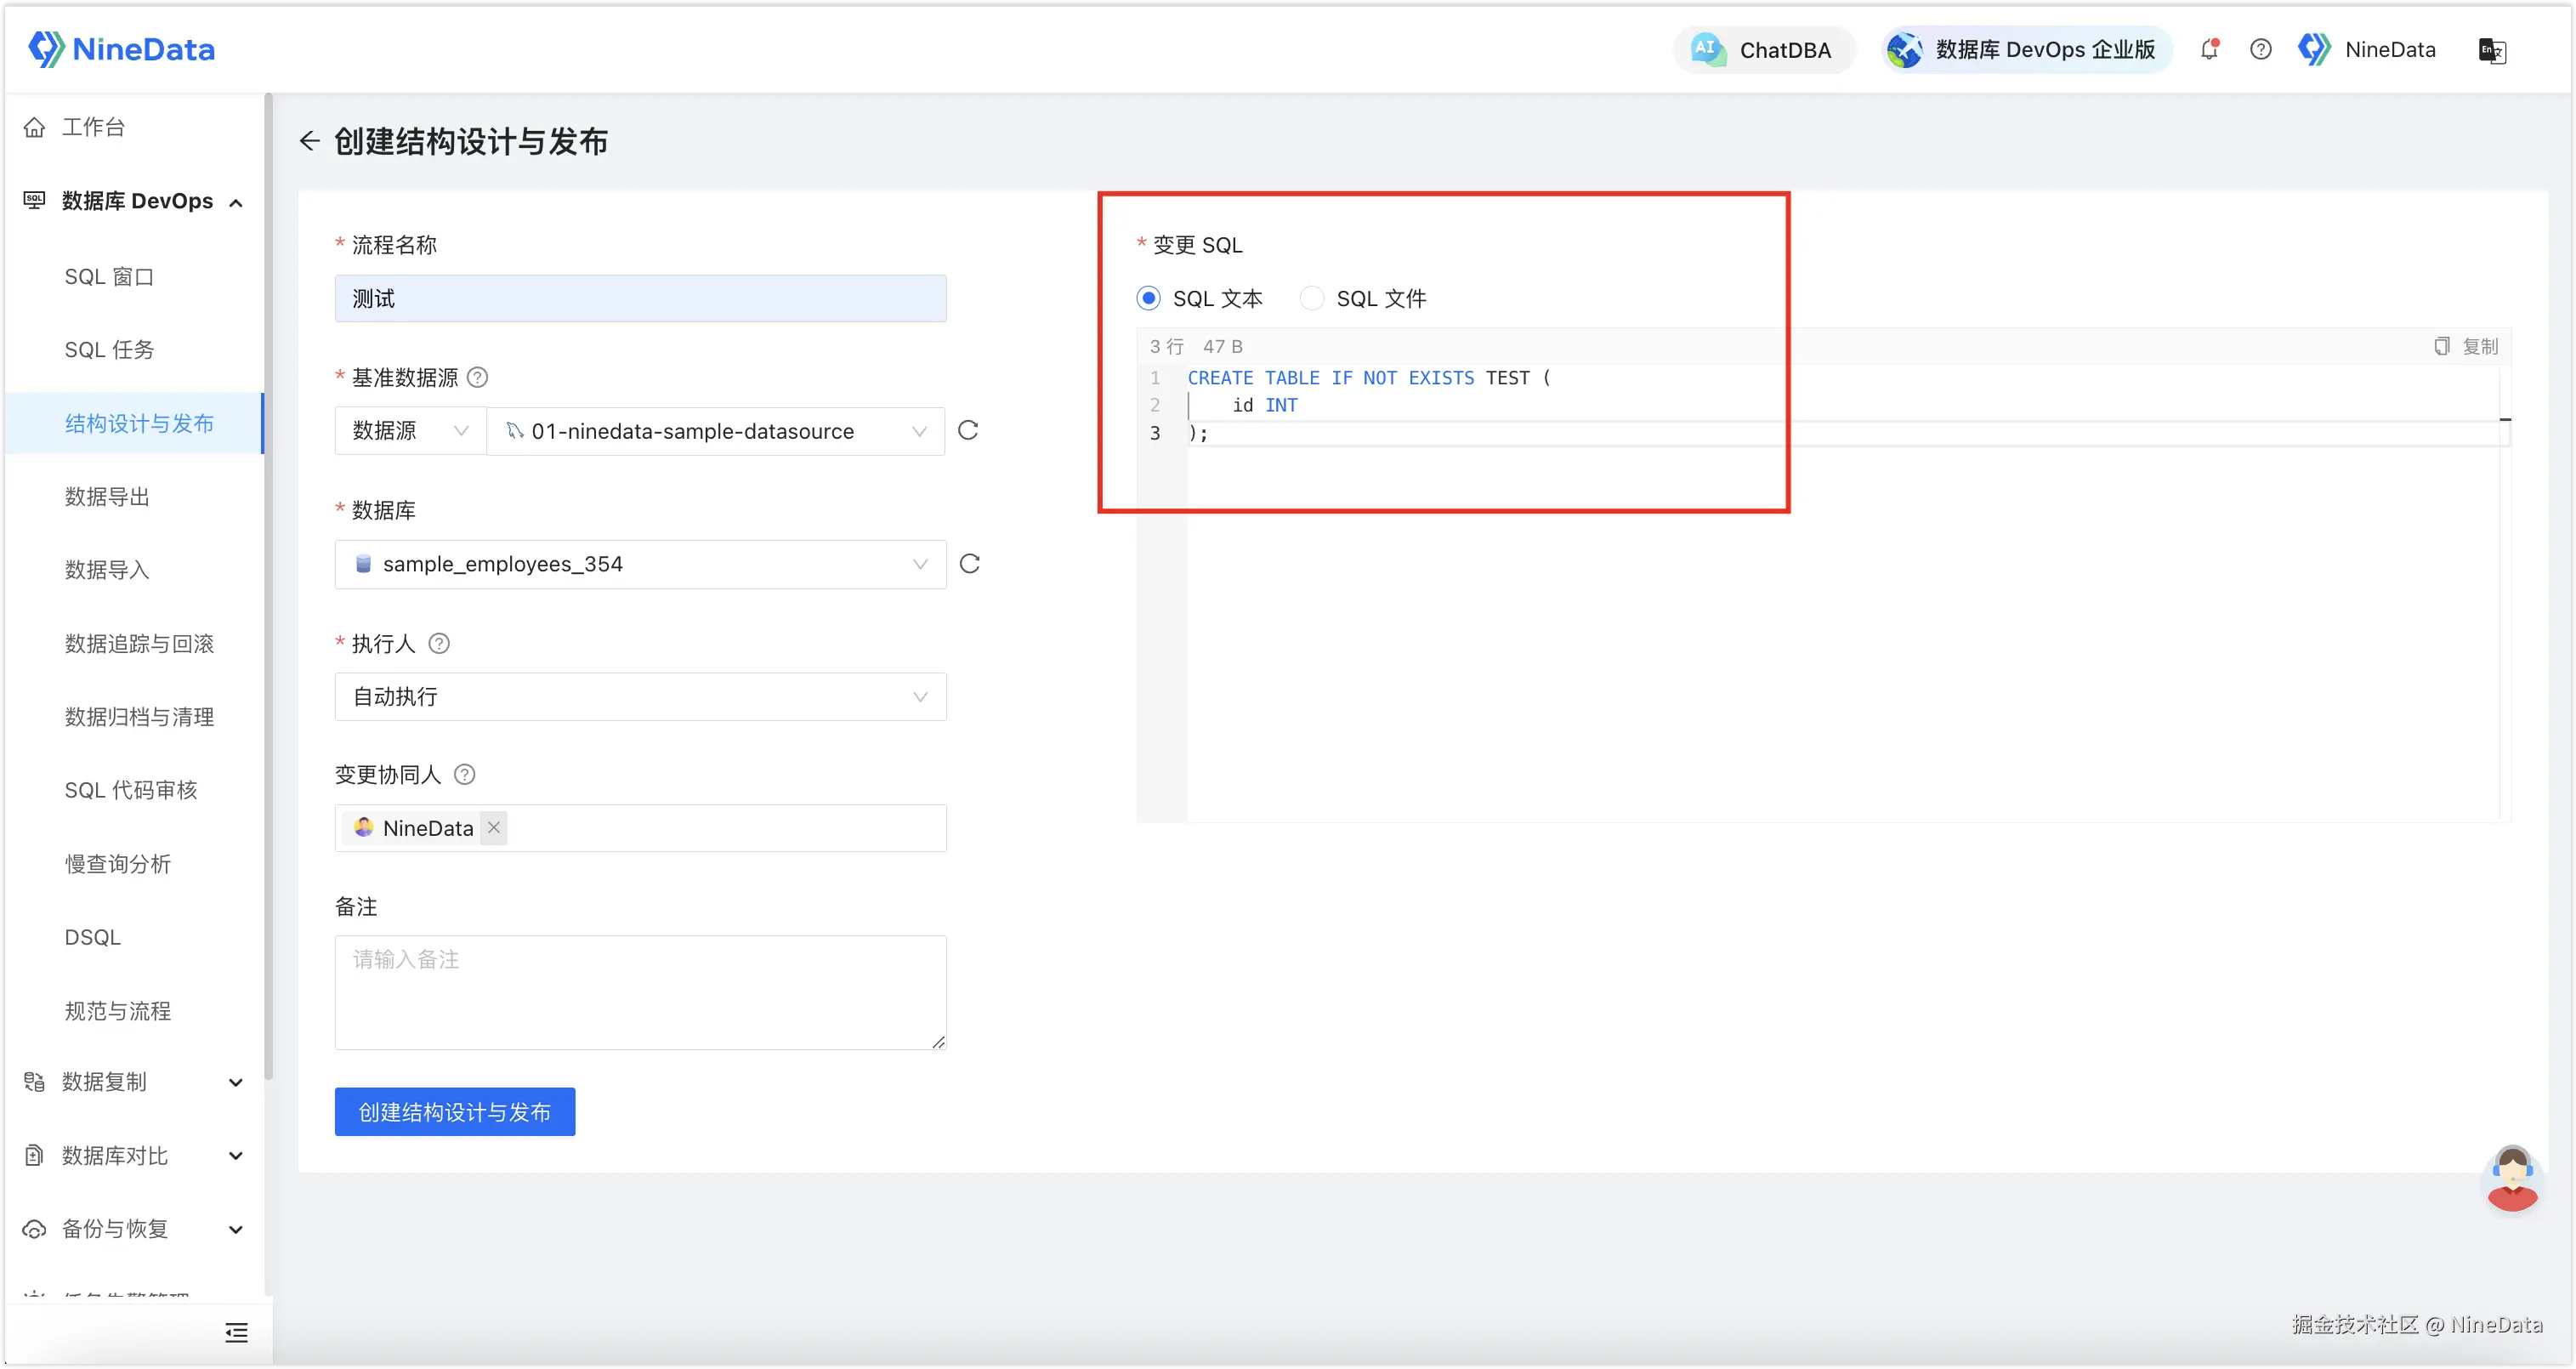Click the 创建结构设计与发布 submit button

455,1112
